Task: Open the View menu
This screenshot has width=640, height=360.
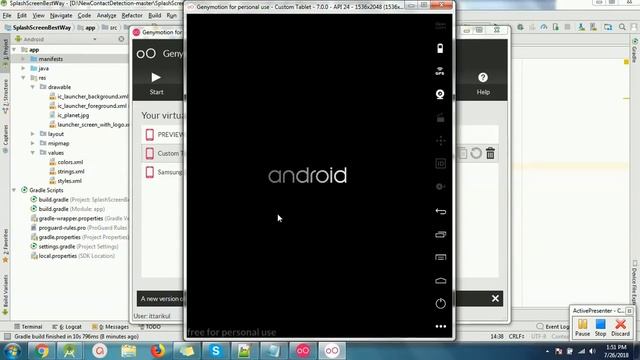Action: [x=38, y=16]
